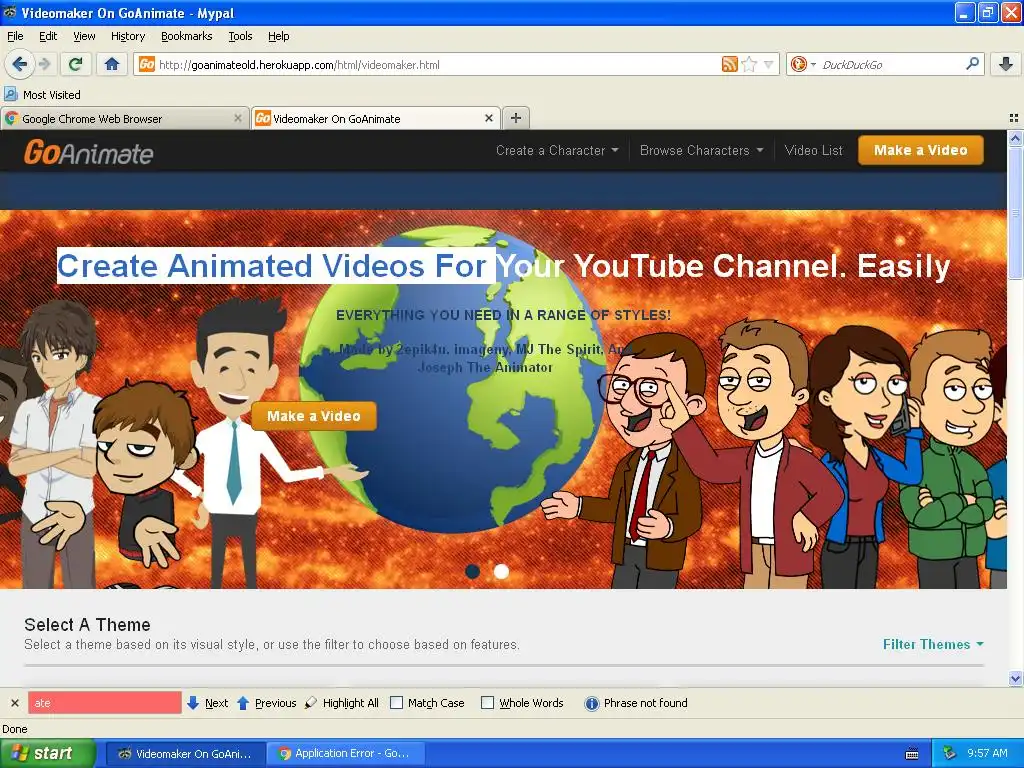Open the Video List link

coord(813,150)
